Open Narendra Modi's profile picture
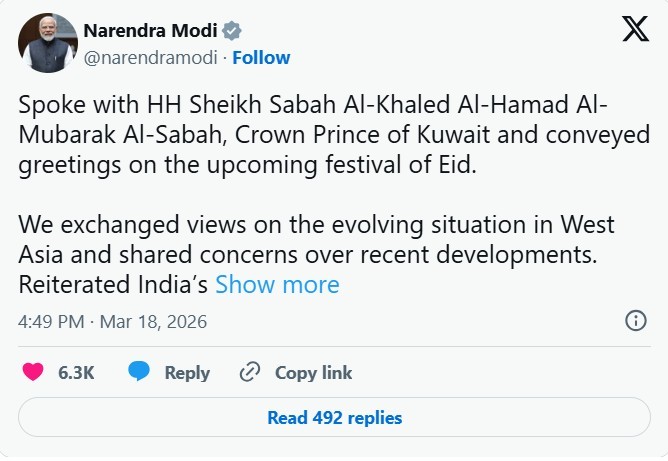 [48, 43]
